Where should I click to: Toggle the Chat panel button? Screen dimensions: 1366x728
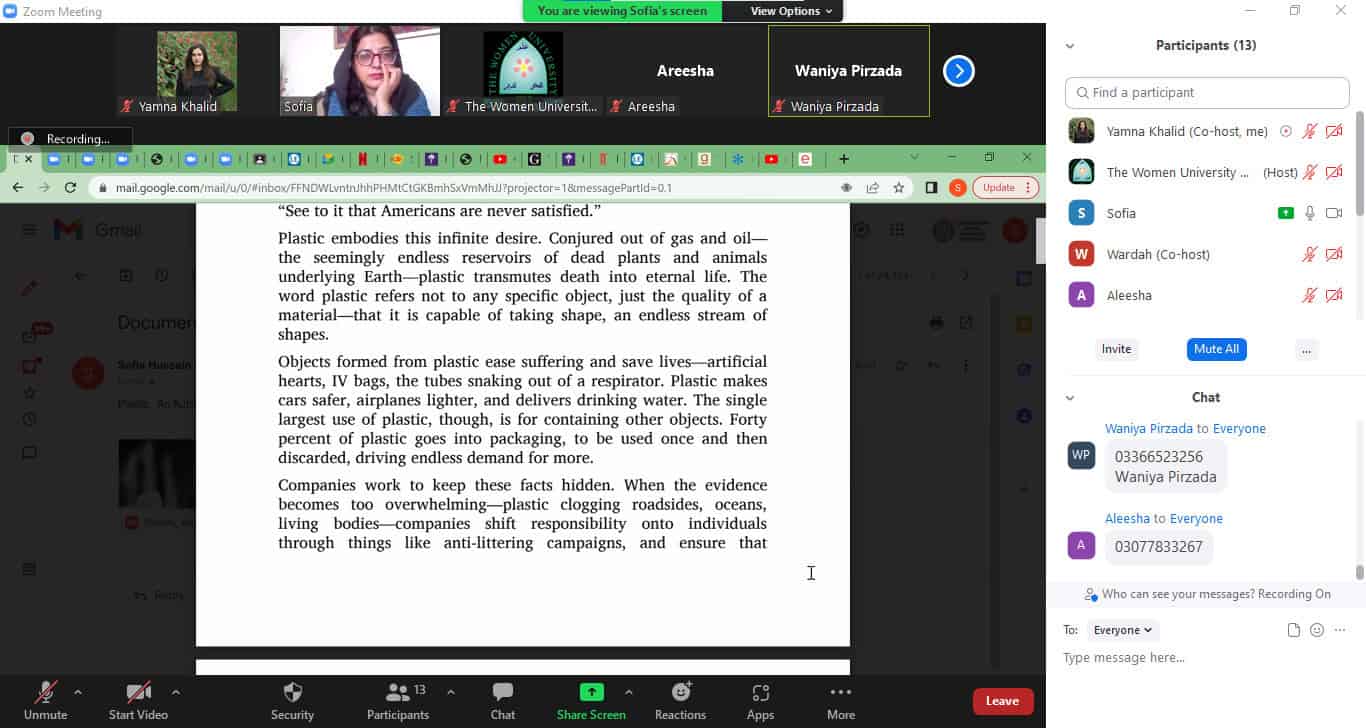pyautogui.click(x=502, y=693)
